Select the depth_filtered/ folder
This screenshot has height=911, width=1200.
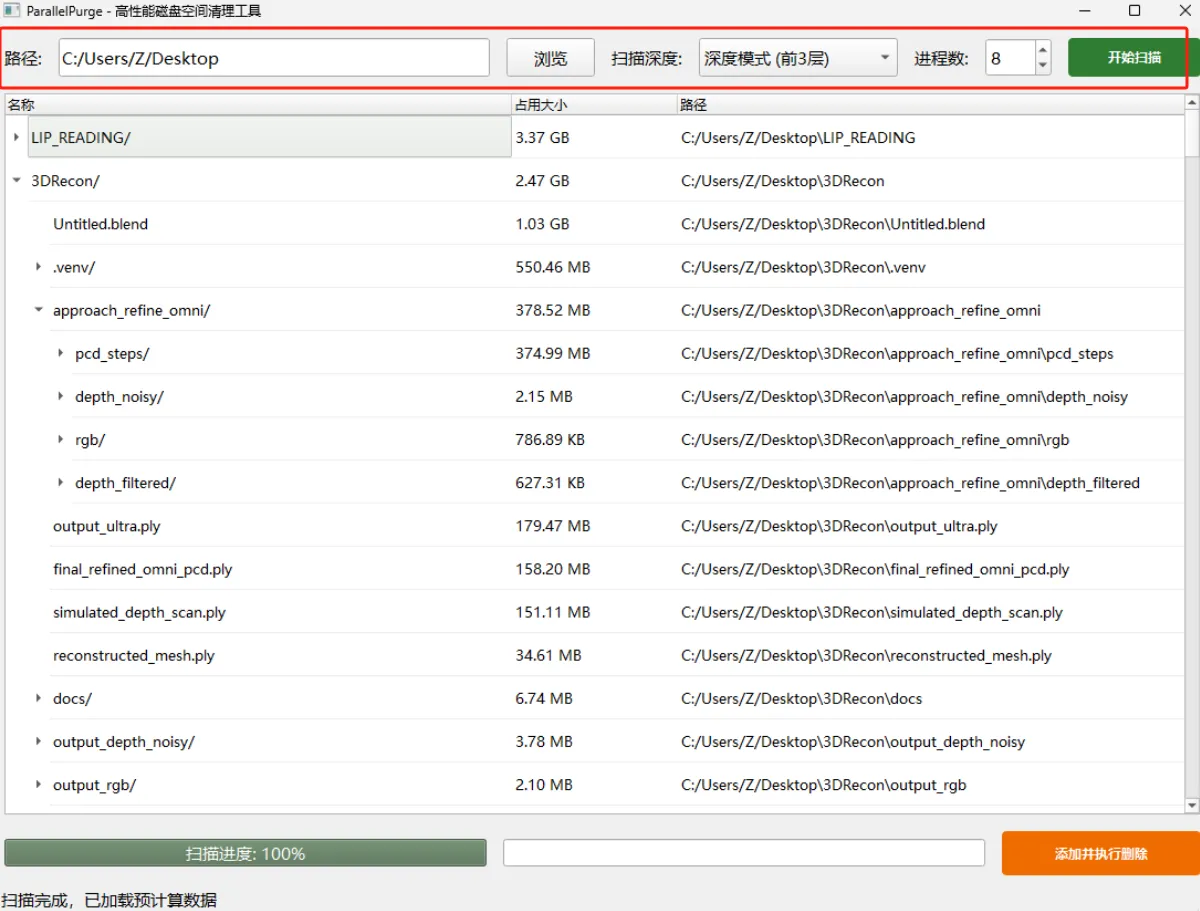(125, 482)
